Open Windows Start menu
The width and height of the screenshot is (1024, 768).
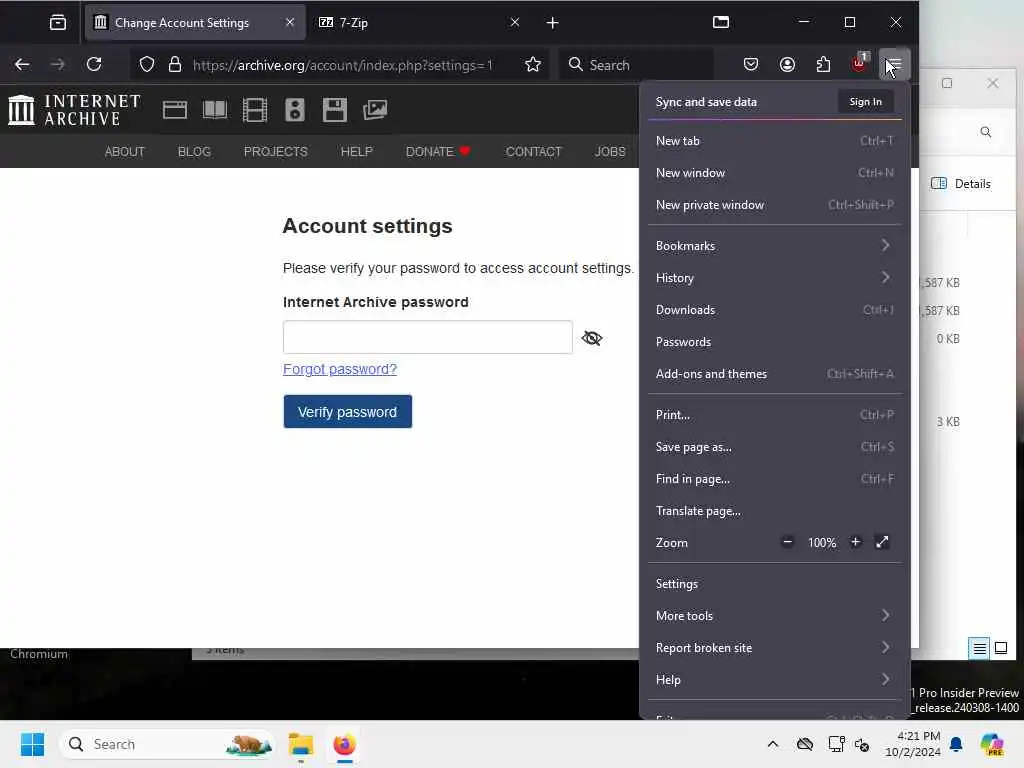pyautogui.click(x=32, y=744)
